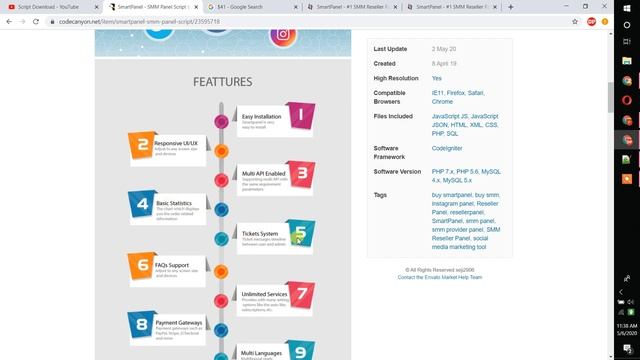Open the CodeIgniter framework link
This screenshot has height=360, width=640.
click(x=447, y=149)
